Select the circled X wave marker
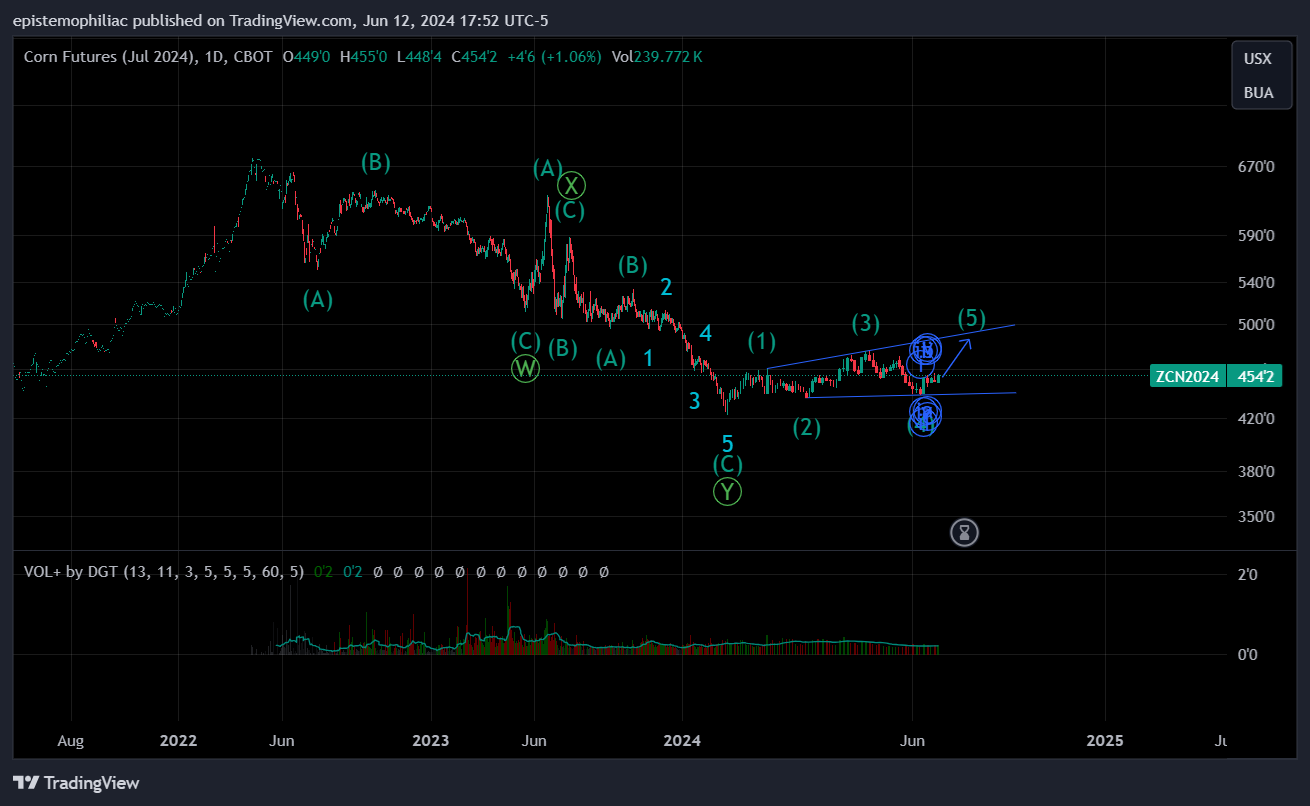Image resolution: width=1310 pixels, height=806 pixels. coord(571,185)
